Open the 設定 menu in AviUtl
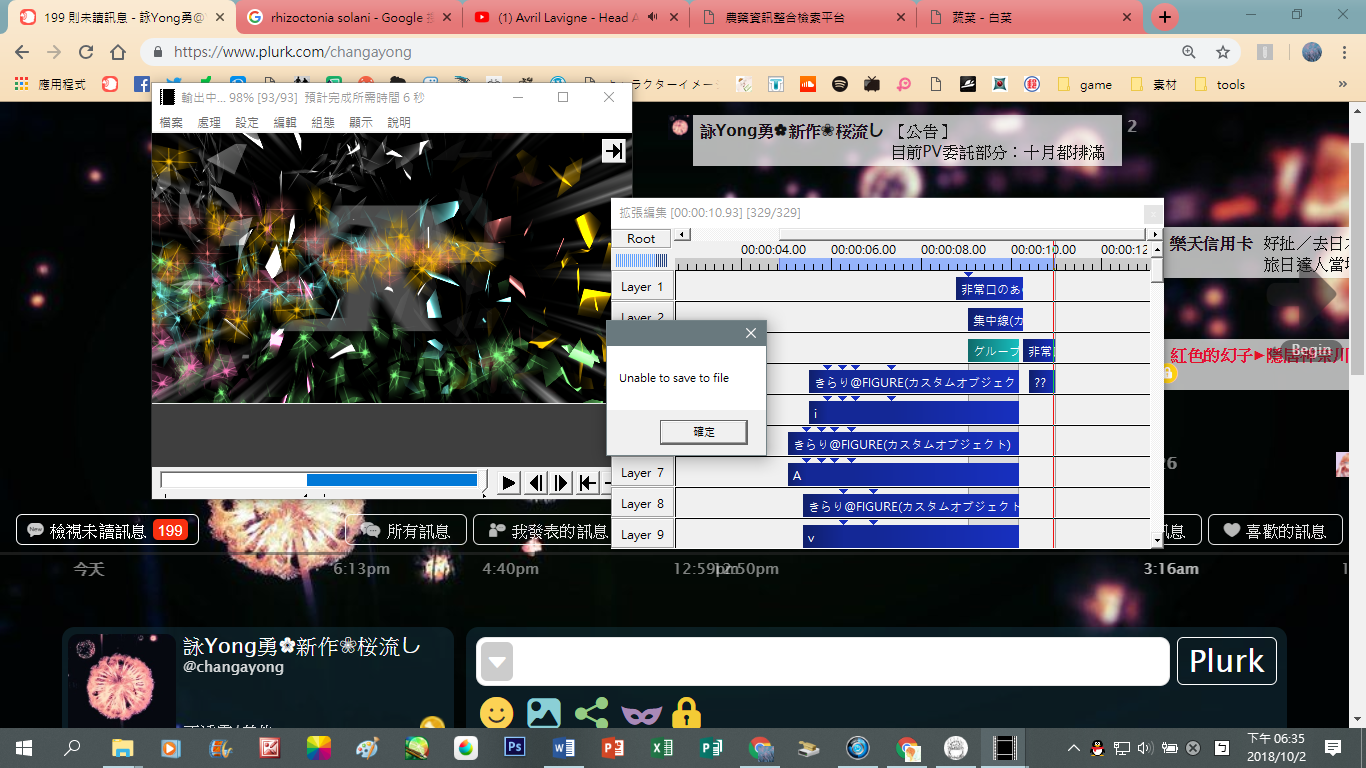Screen dimensions: 1366x768 tap(247, 122)
